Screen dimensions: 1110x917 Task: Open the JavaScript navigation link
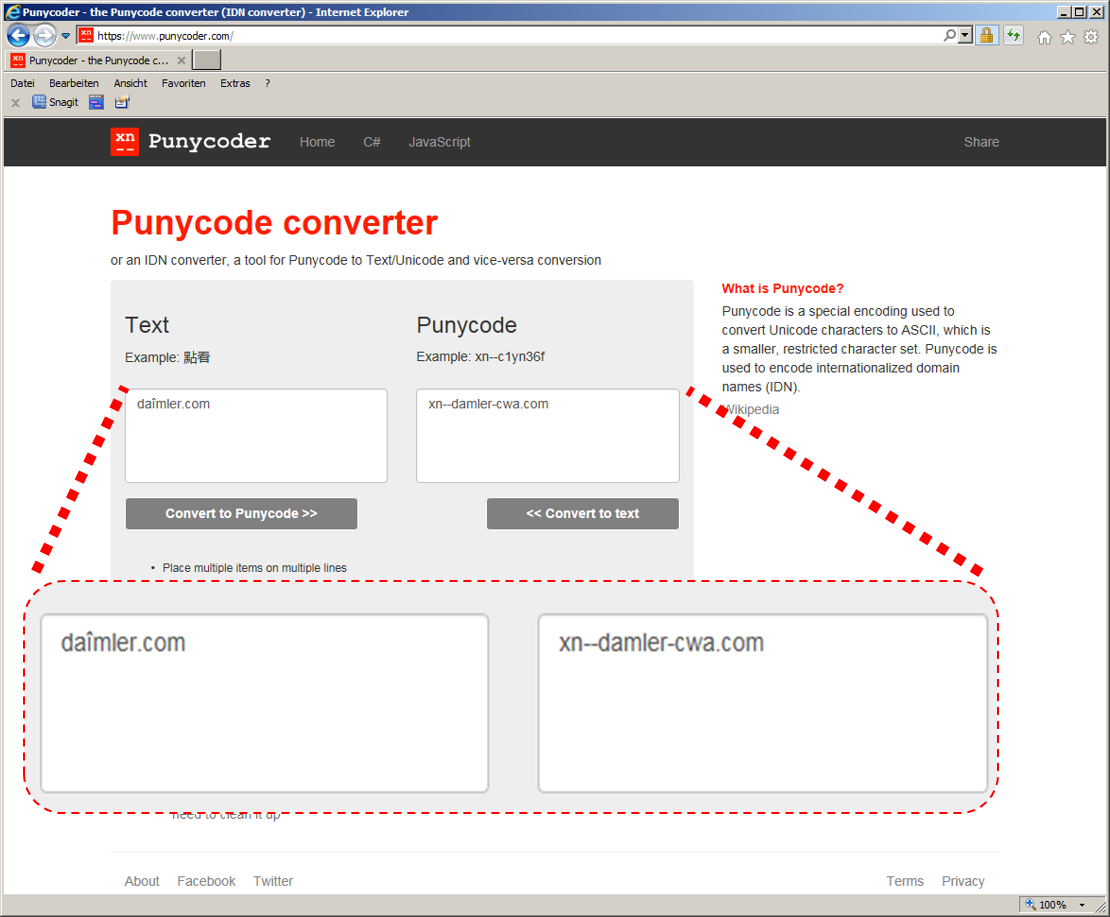tap(439, 142)
